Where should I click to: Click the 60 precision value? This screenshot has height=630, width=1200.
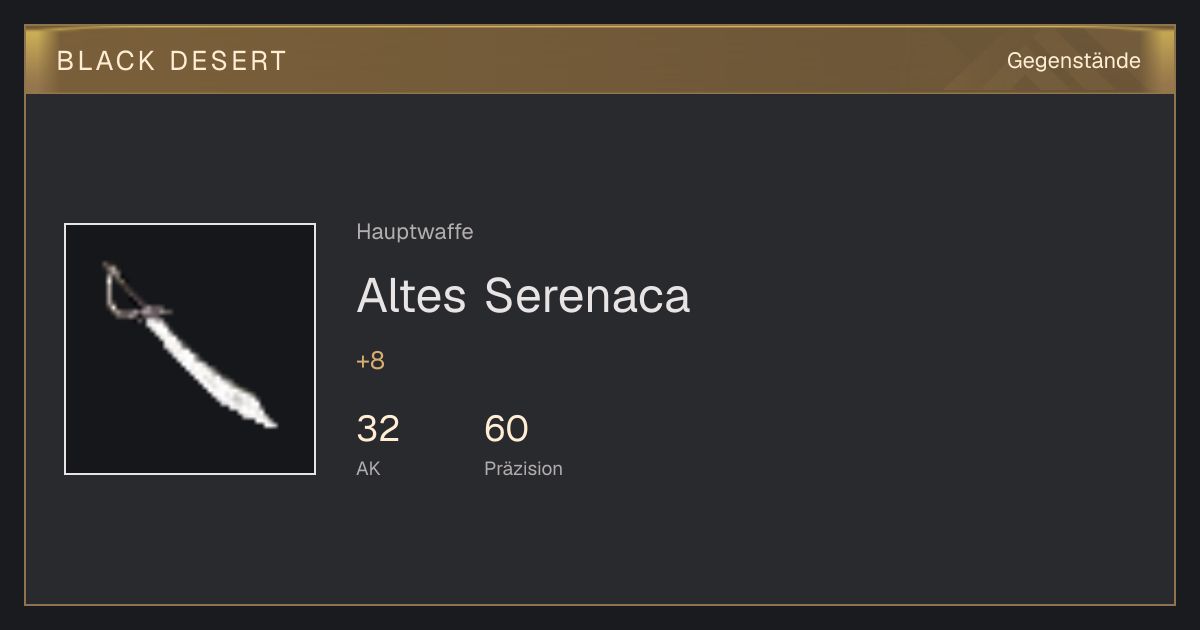[506, 429]
